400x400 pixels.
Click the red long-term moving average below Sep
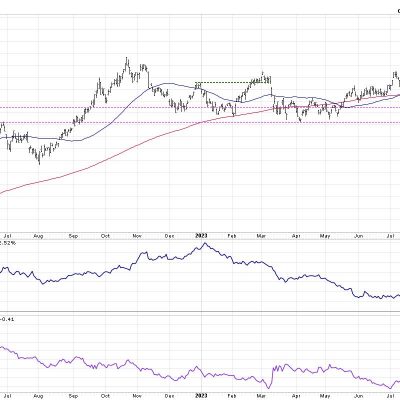click(x=73, y=174)
